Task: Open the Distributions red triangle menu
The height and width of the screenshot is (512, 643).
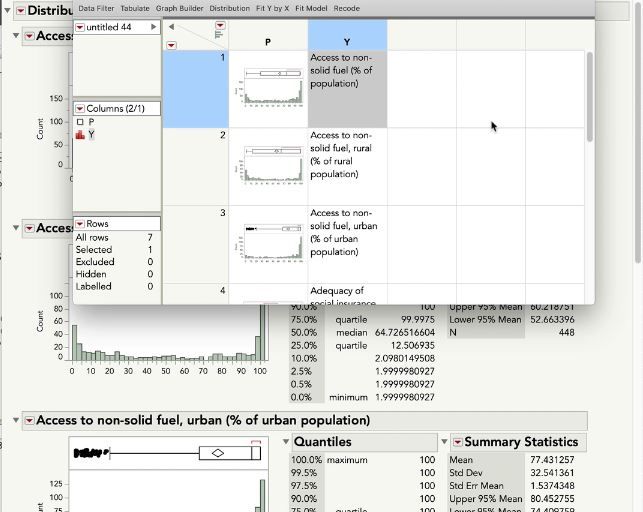Action: [x=21, y=11]
